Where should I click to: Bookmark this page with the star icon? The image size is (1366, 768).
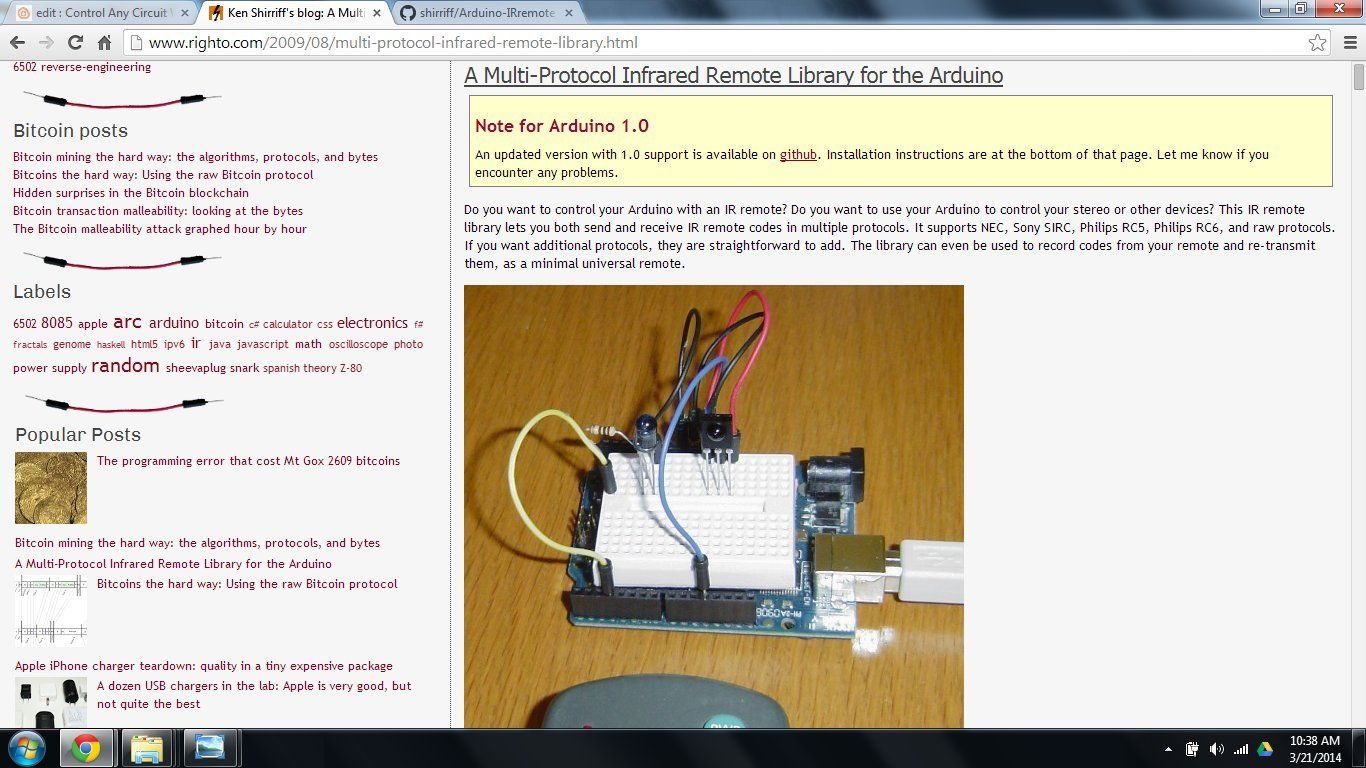click(x=1318, y=42)
